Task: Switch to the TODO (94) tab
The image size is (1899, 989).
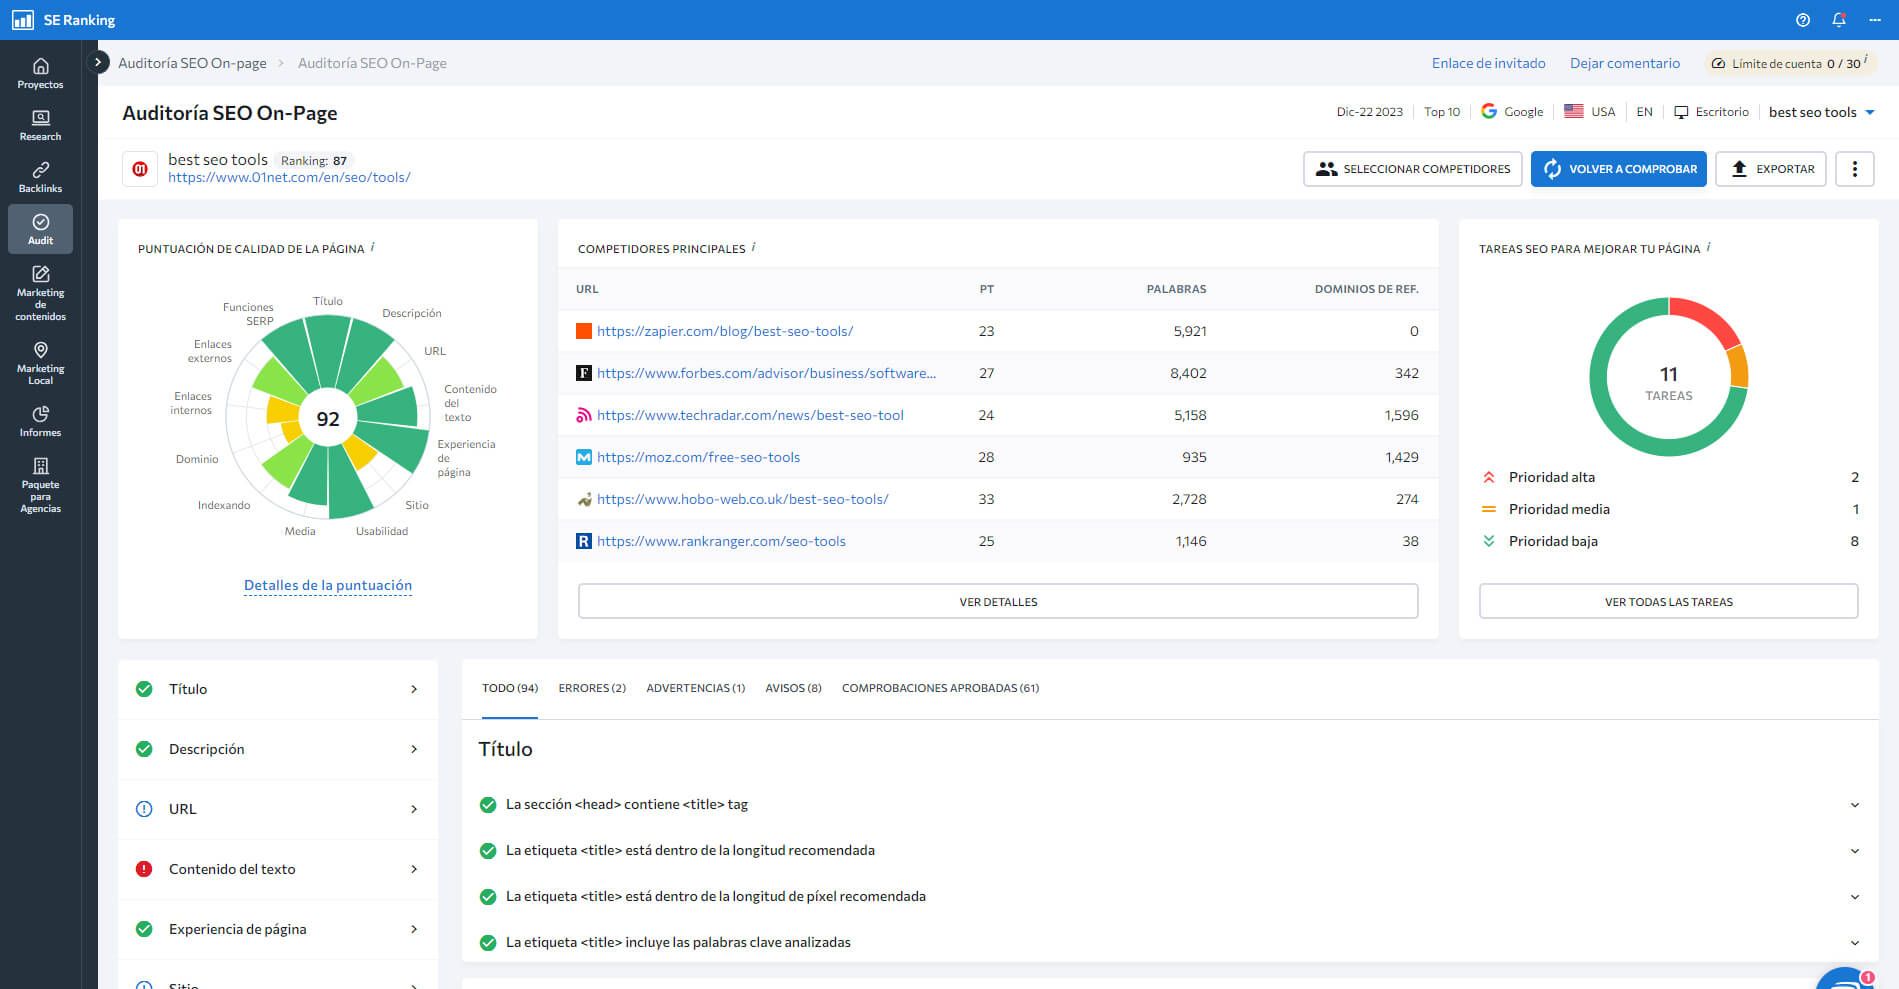Action: click(510, 688)
